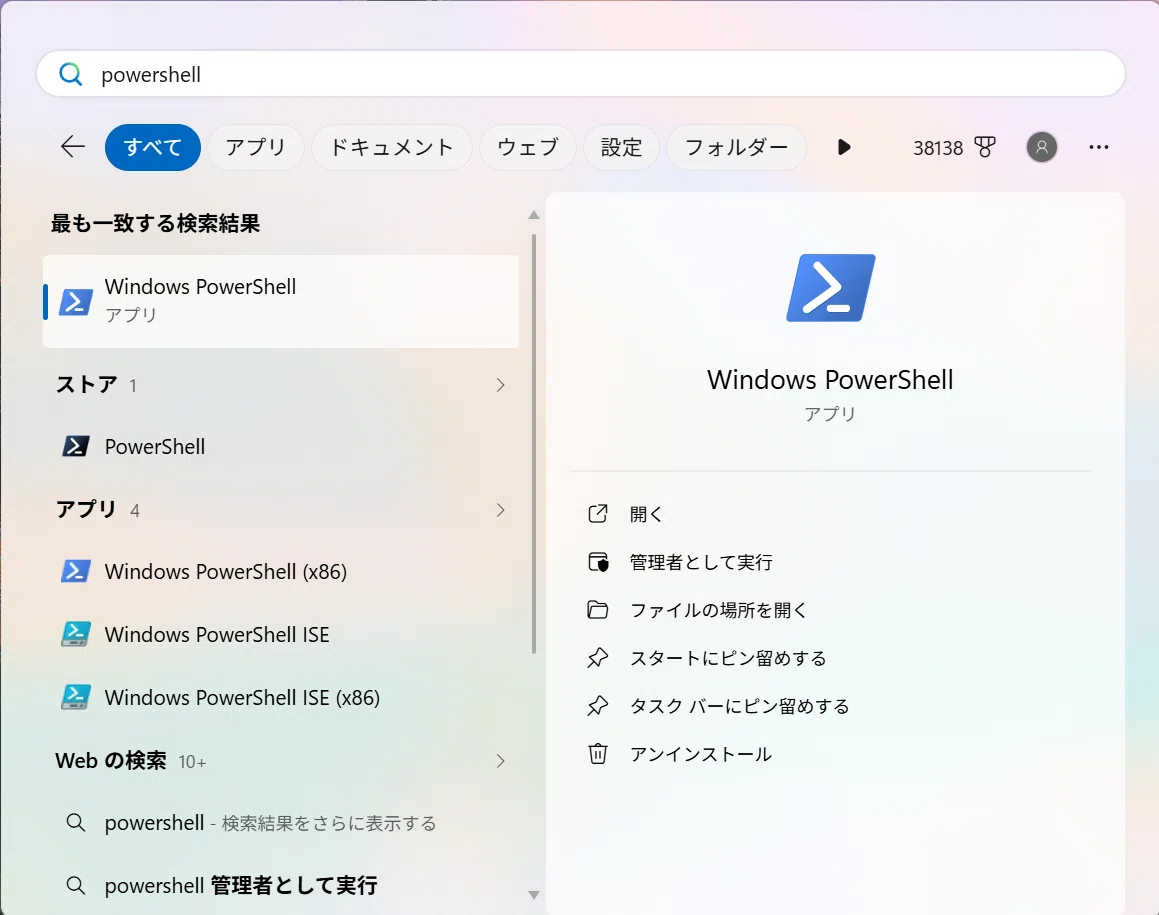Open web suggestion powershell 管理者として実行
The width and height of the screenshot is (1159, 915).
pyautogui.click(x=281, y=885)
